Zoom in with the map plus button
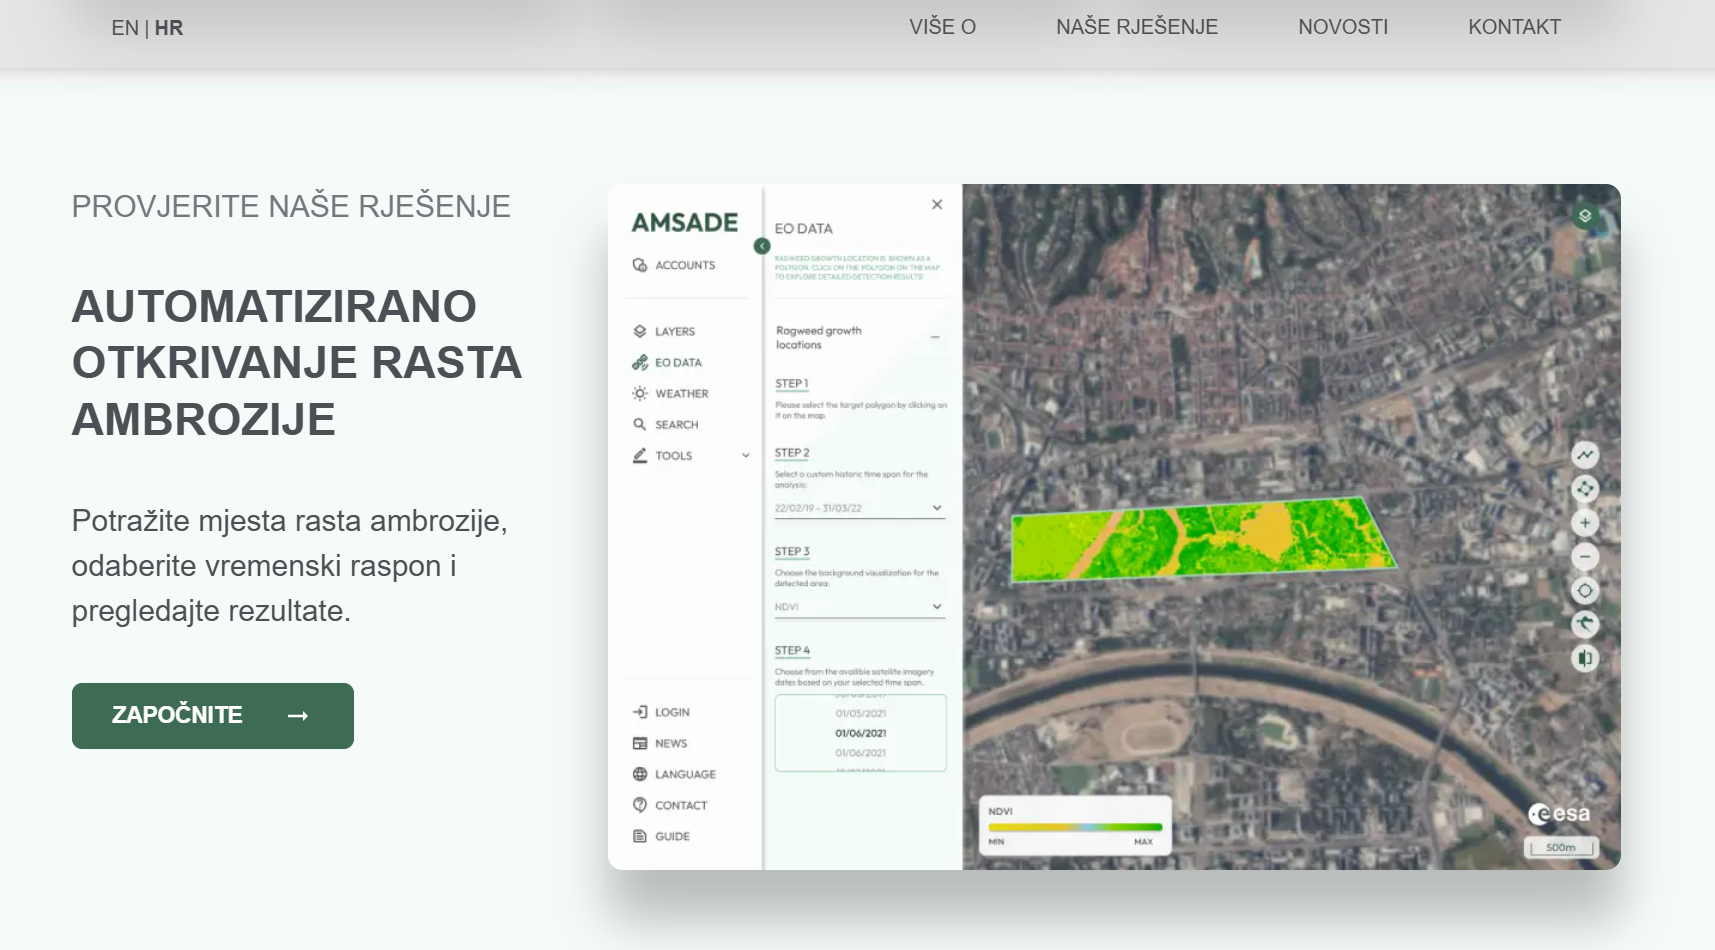The image size is (1715, 950). 1584,523
